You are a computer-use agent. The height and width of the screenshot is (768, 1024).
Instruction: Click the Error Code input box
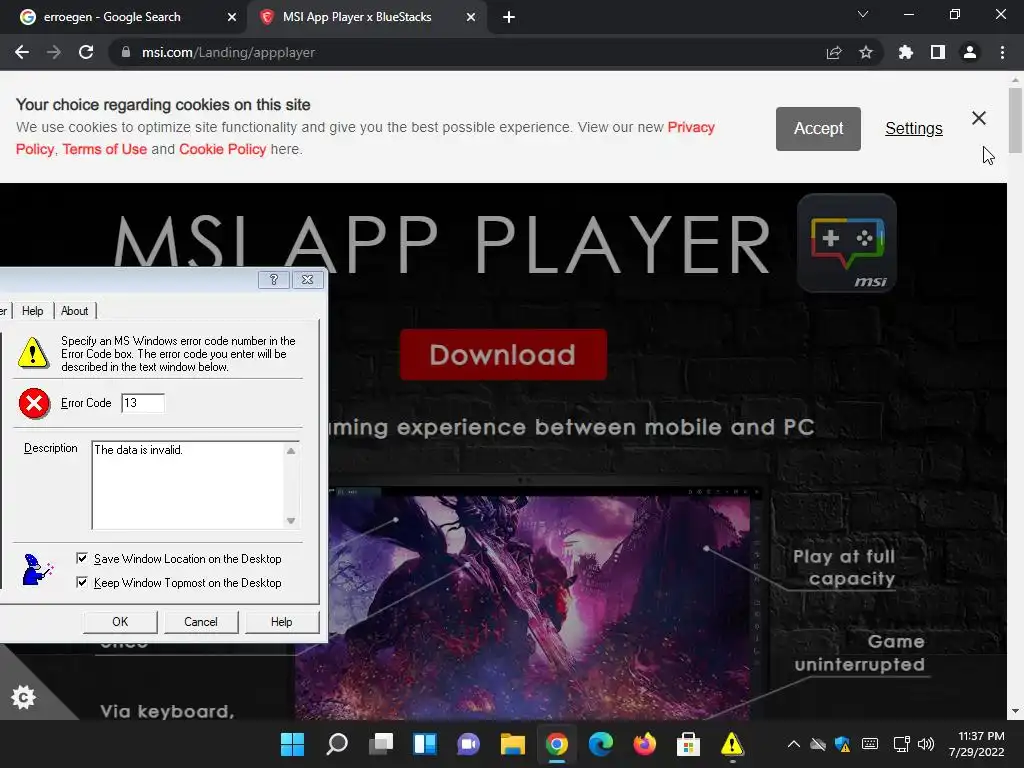click(143, 403)
